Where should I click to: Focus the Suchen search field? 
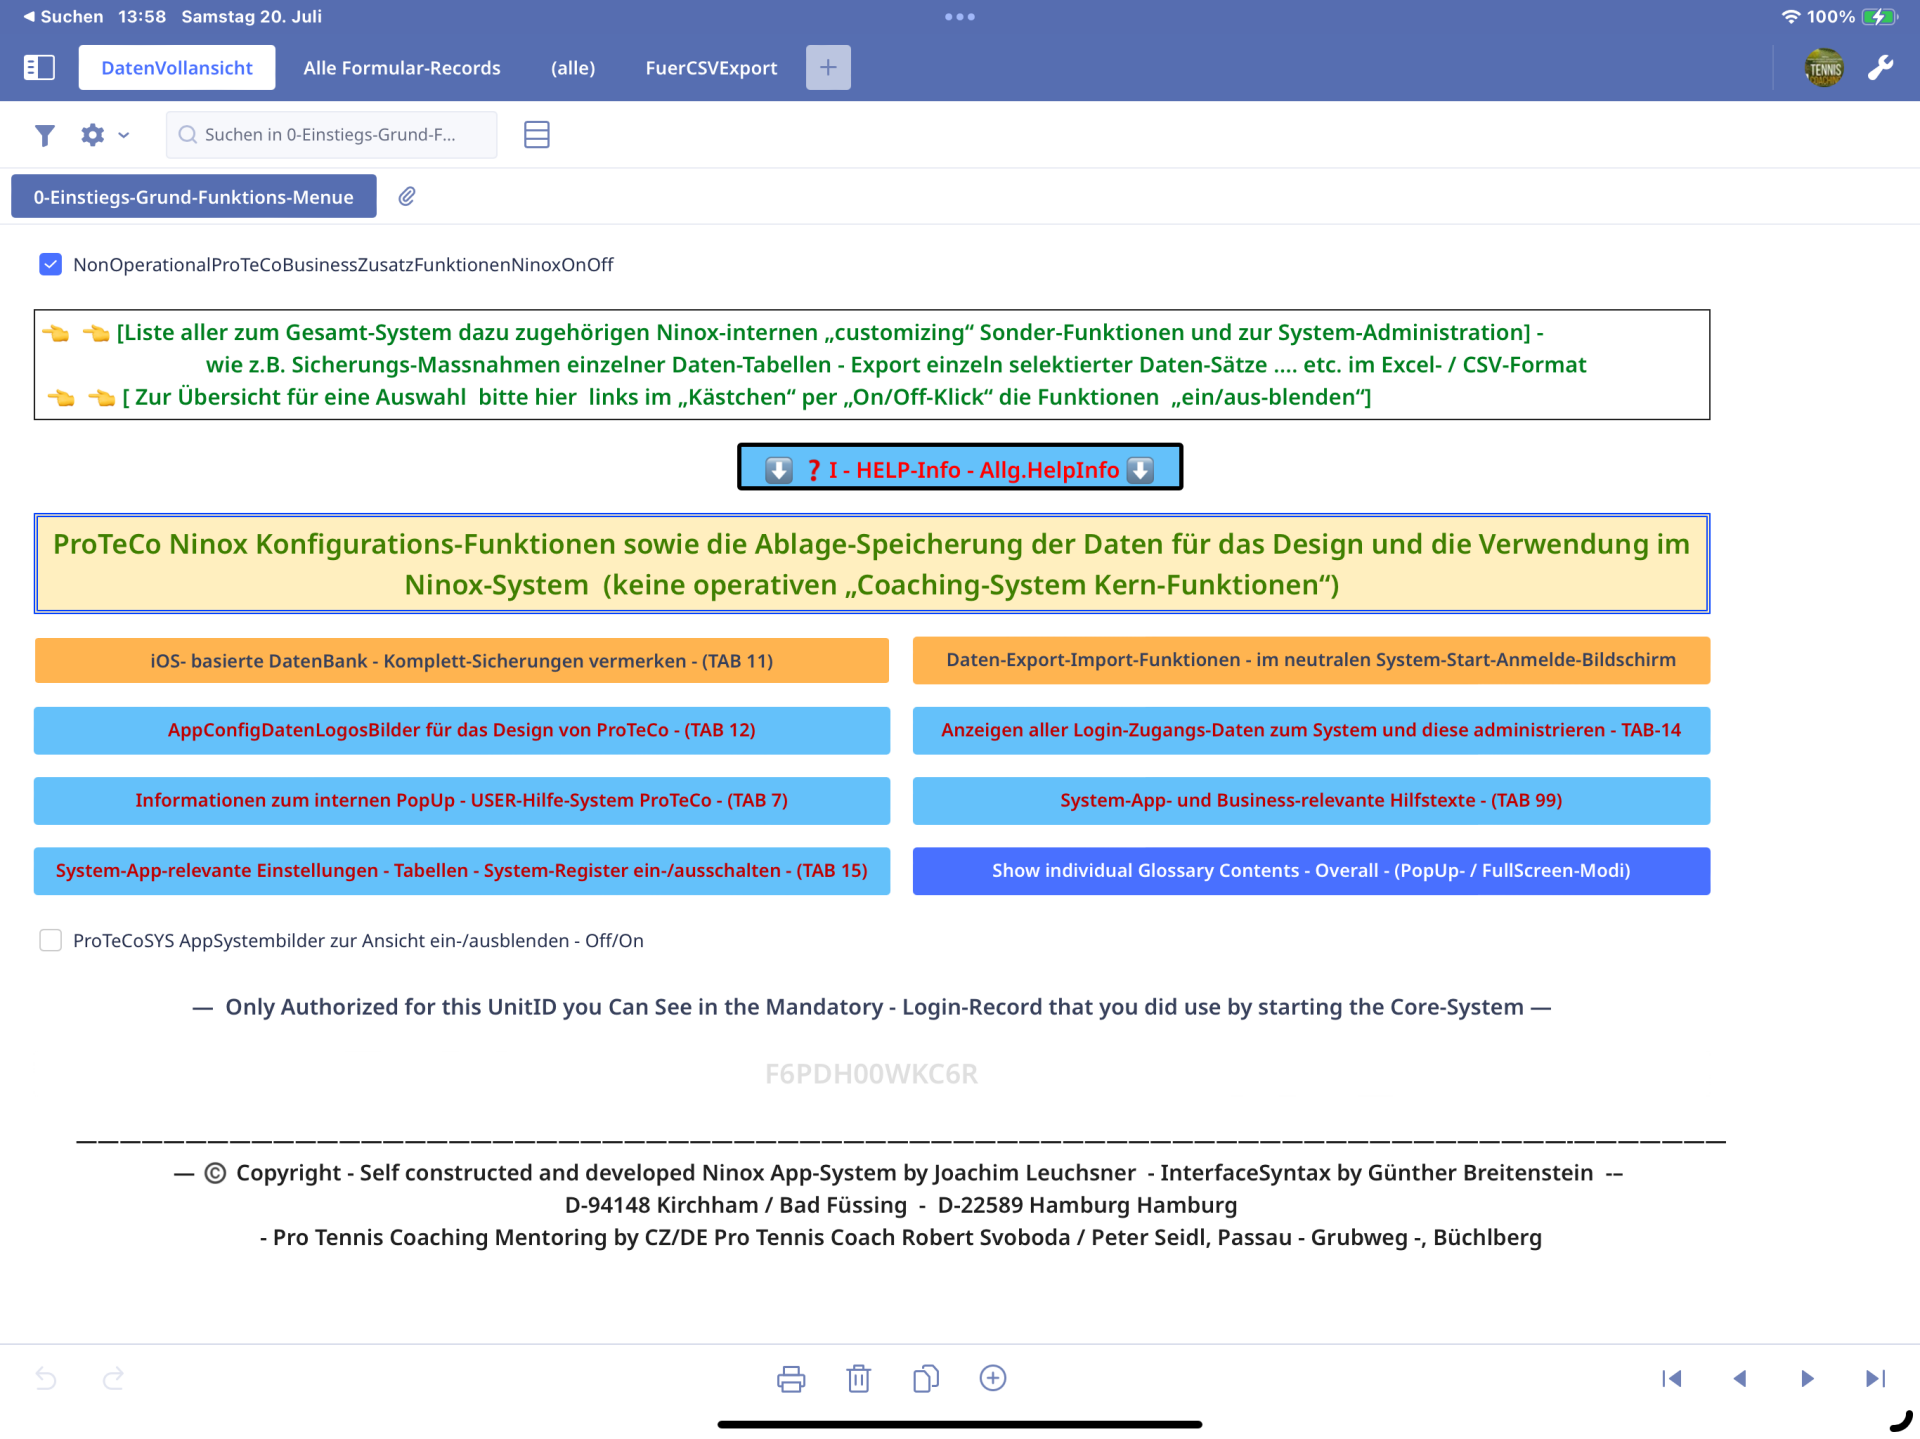[331, 135]
